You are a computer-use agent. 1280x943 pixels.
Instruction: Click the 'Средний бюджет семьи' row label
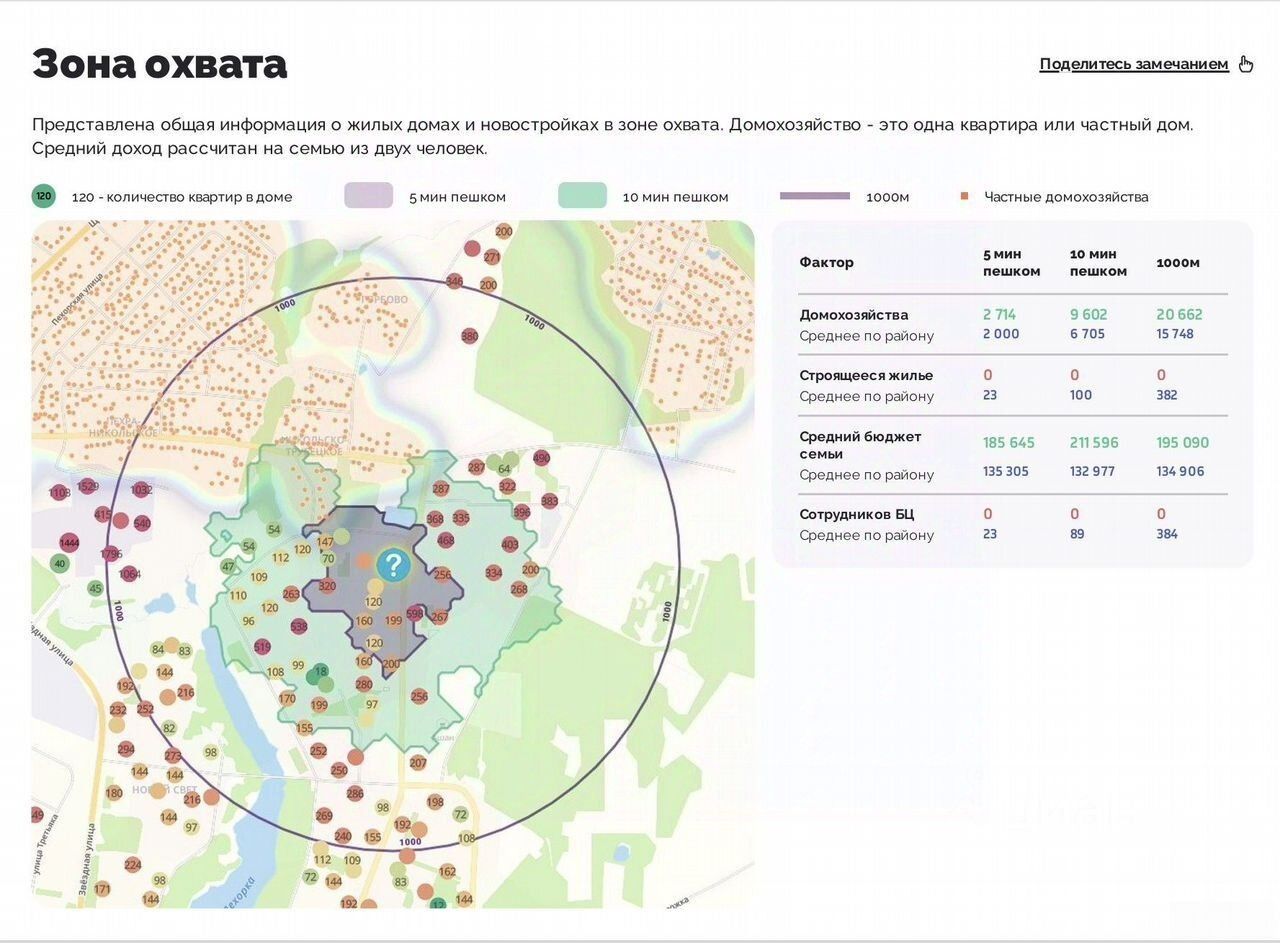[860, 445]
